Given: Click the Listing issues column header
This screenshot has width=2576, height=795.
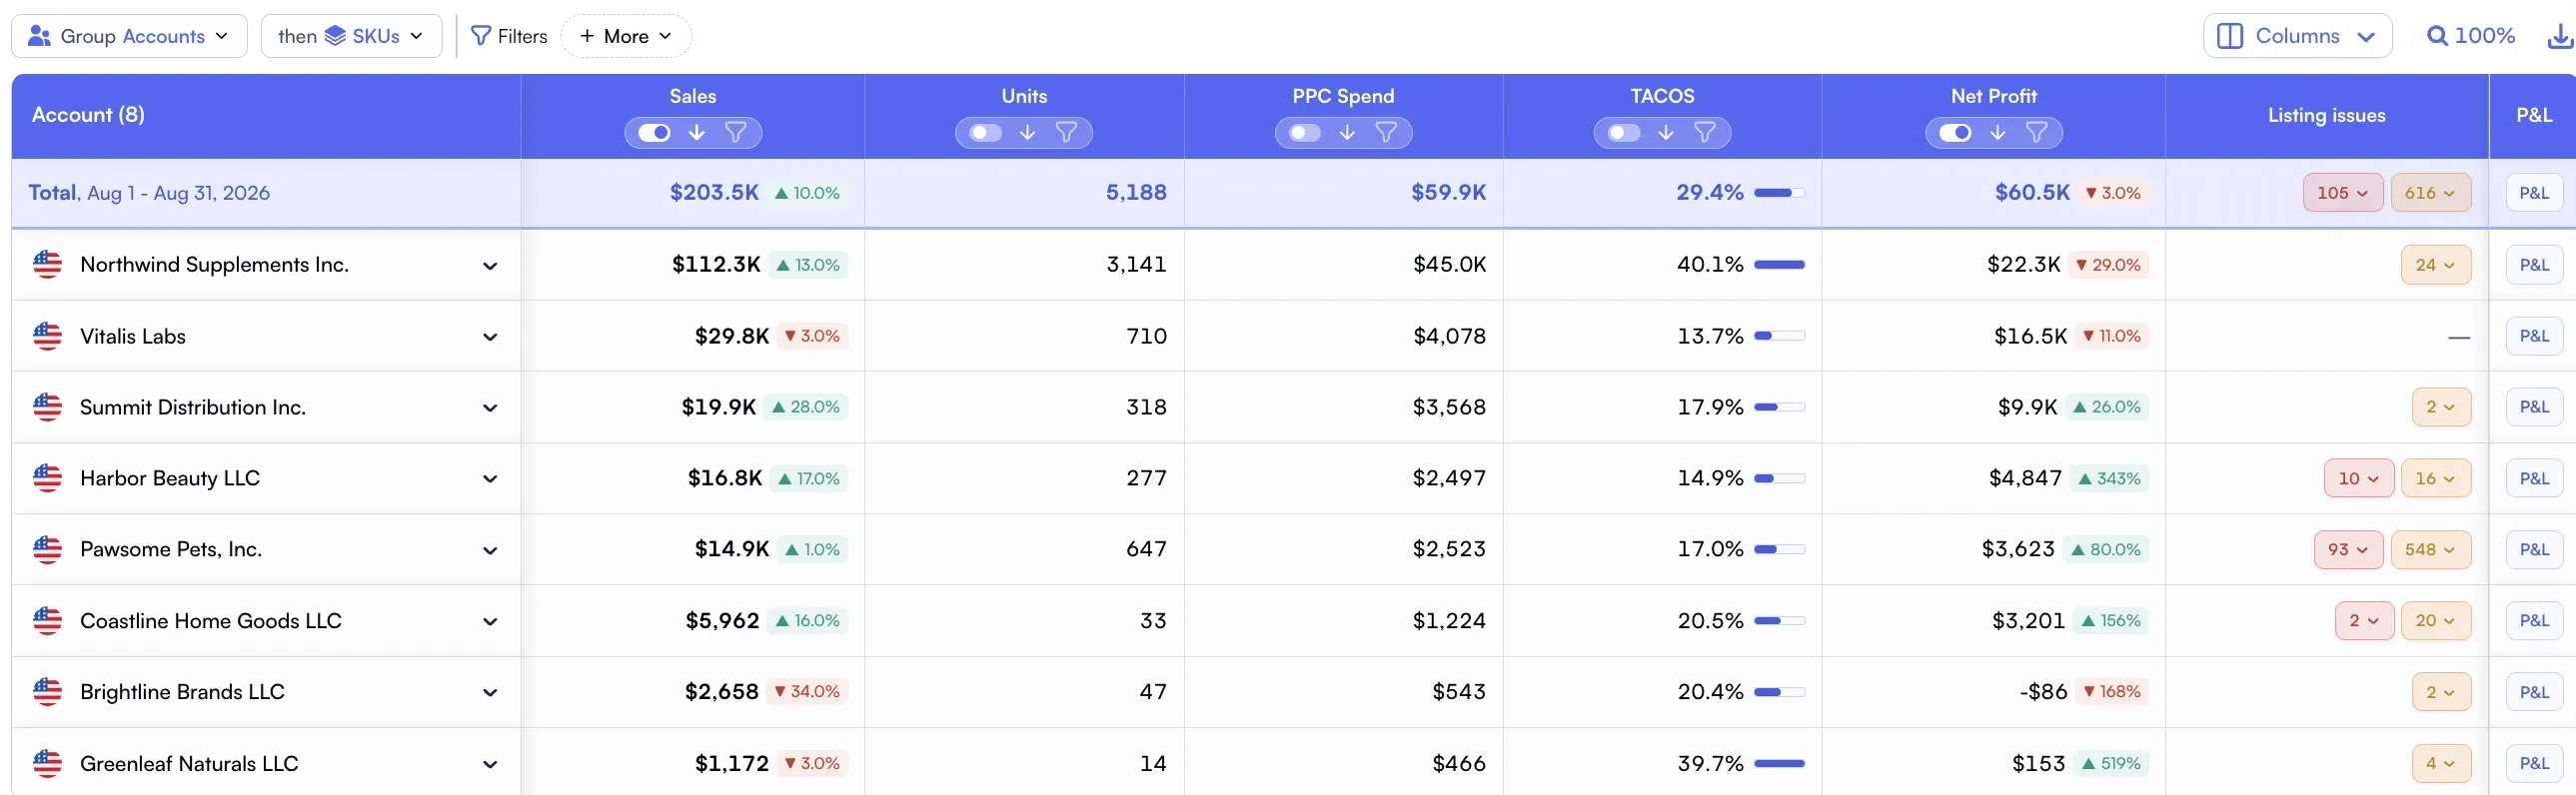Looking at the screenshot, I should [2326, 115].
